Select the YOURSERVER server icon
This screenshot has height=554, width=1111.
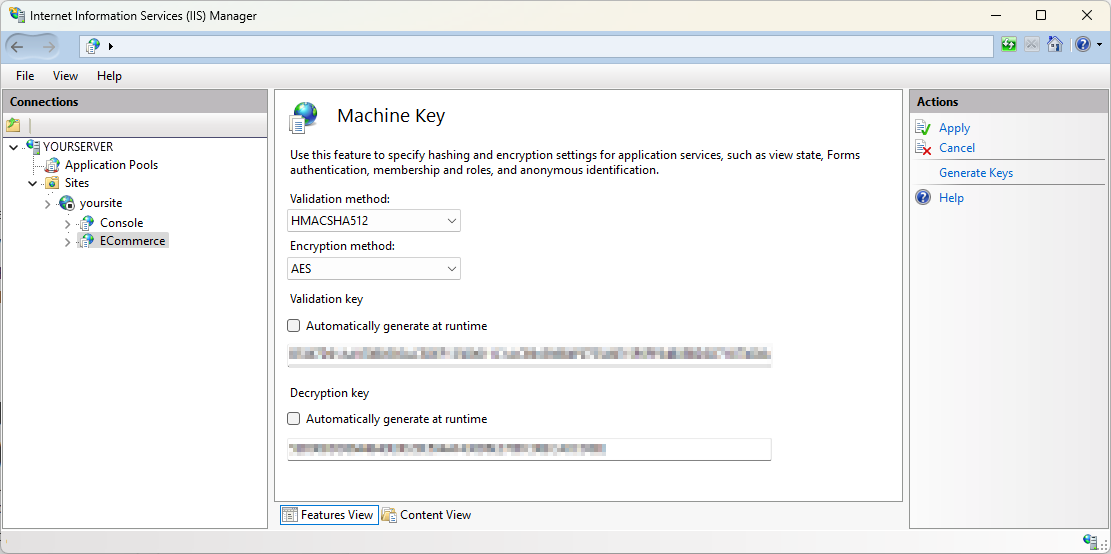click(33, 146)
